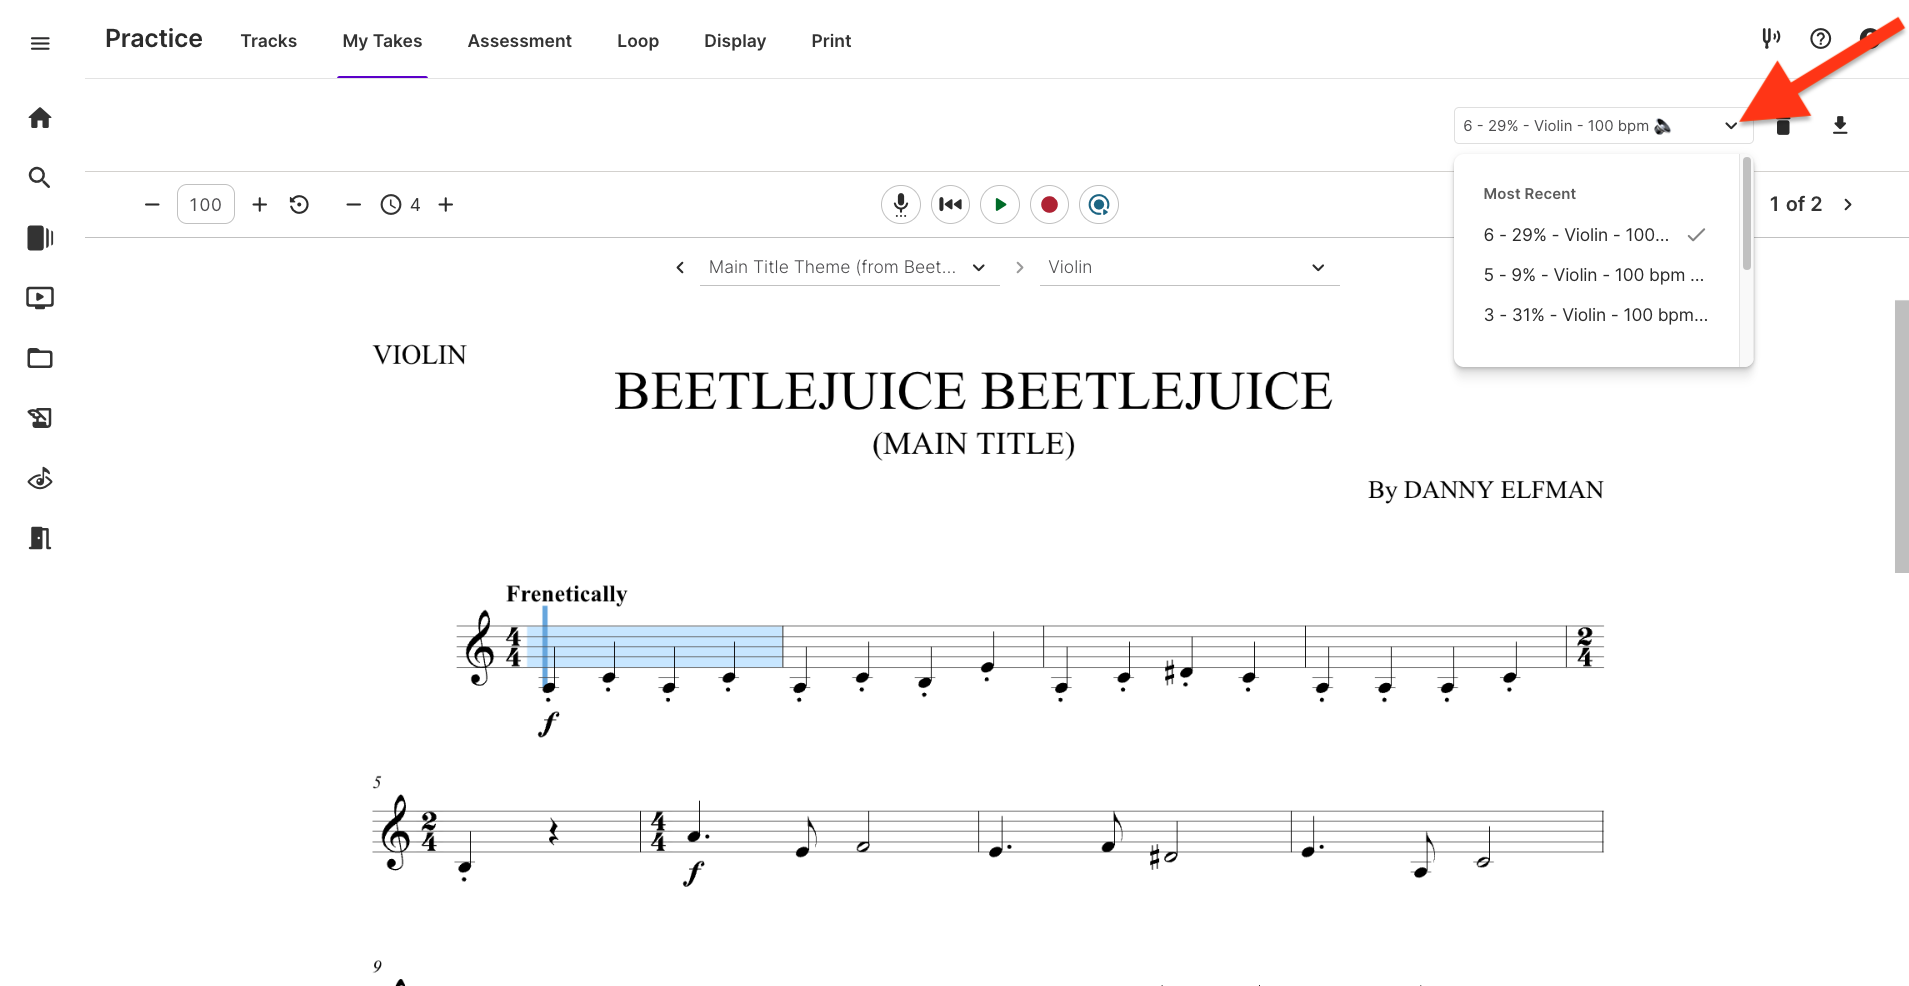Increase tempo with the plus button
This screenshot has width=1909, height=986.
pyautogui.click(x=260, y=204)
